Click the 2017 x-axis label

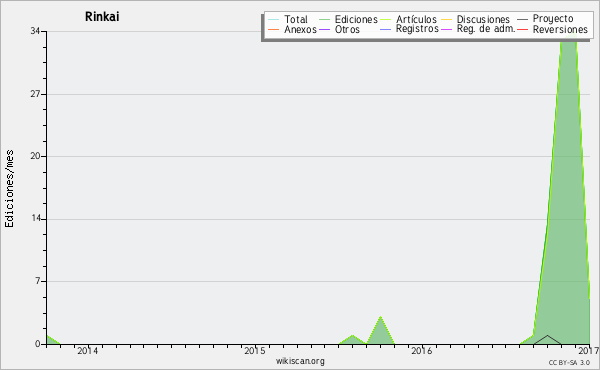[589, 351]
